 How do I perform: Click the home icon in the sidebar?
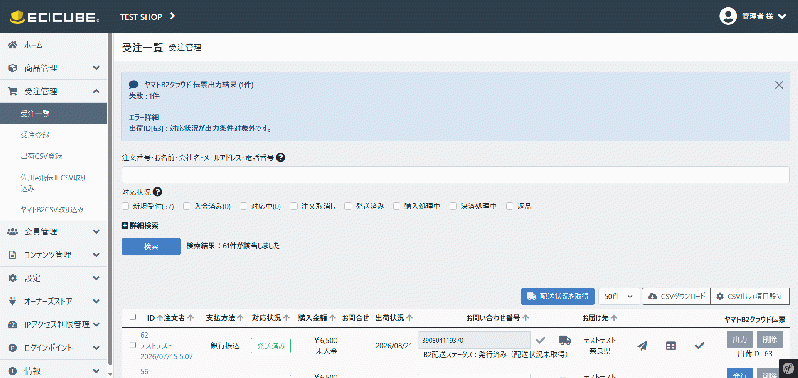[13, 45]
